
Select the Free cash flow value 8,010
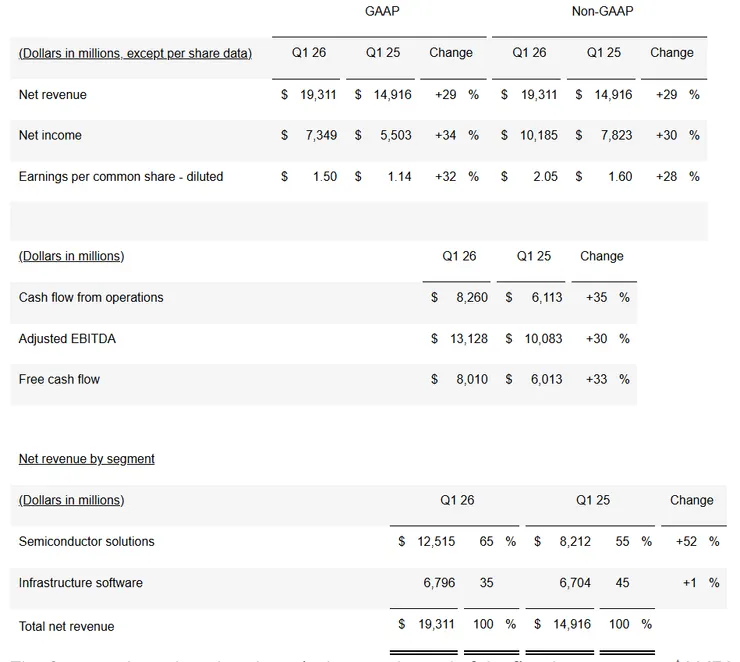(x=472, y=379)
